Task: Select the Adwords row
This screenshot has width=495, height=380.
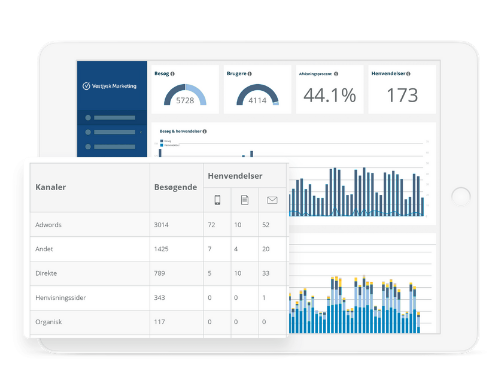Action: (x=158, y=225)
